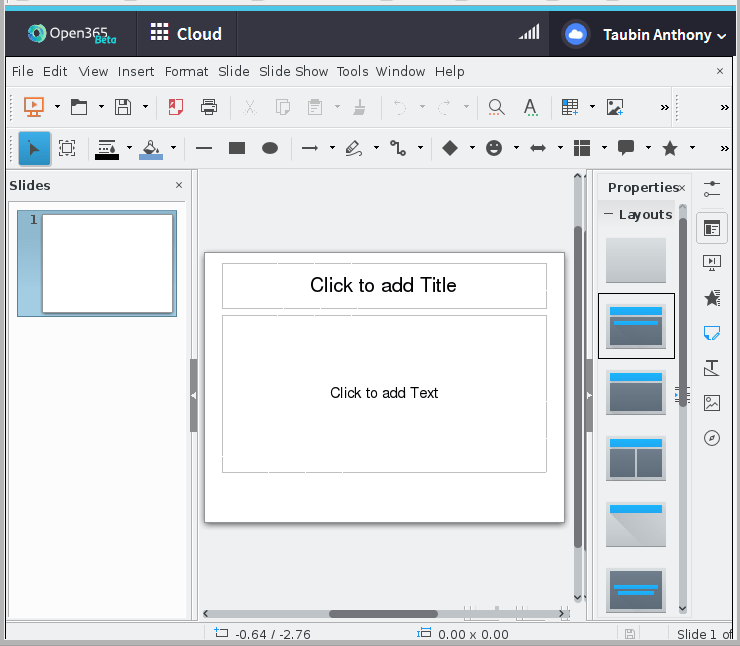Select the Ellipse shape tool

coord(270,148)
